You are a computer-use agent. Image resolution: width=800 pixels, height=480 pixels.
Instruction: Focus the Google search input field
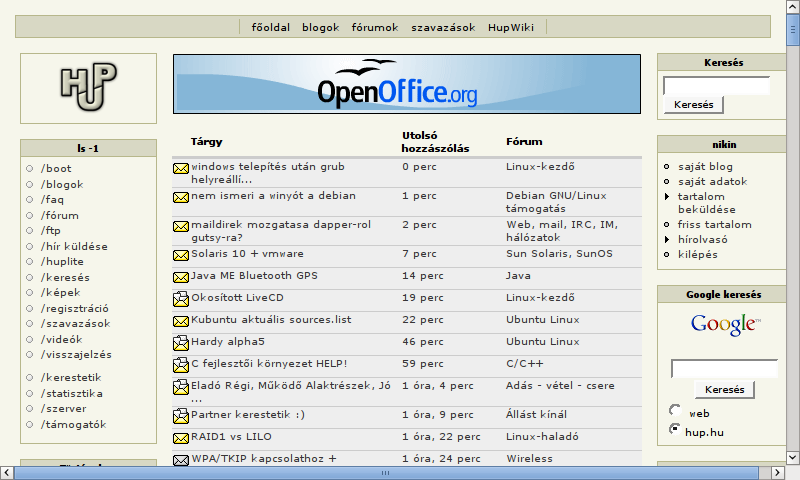tap(724, 369)
